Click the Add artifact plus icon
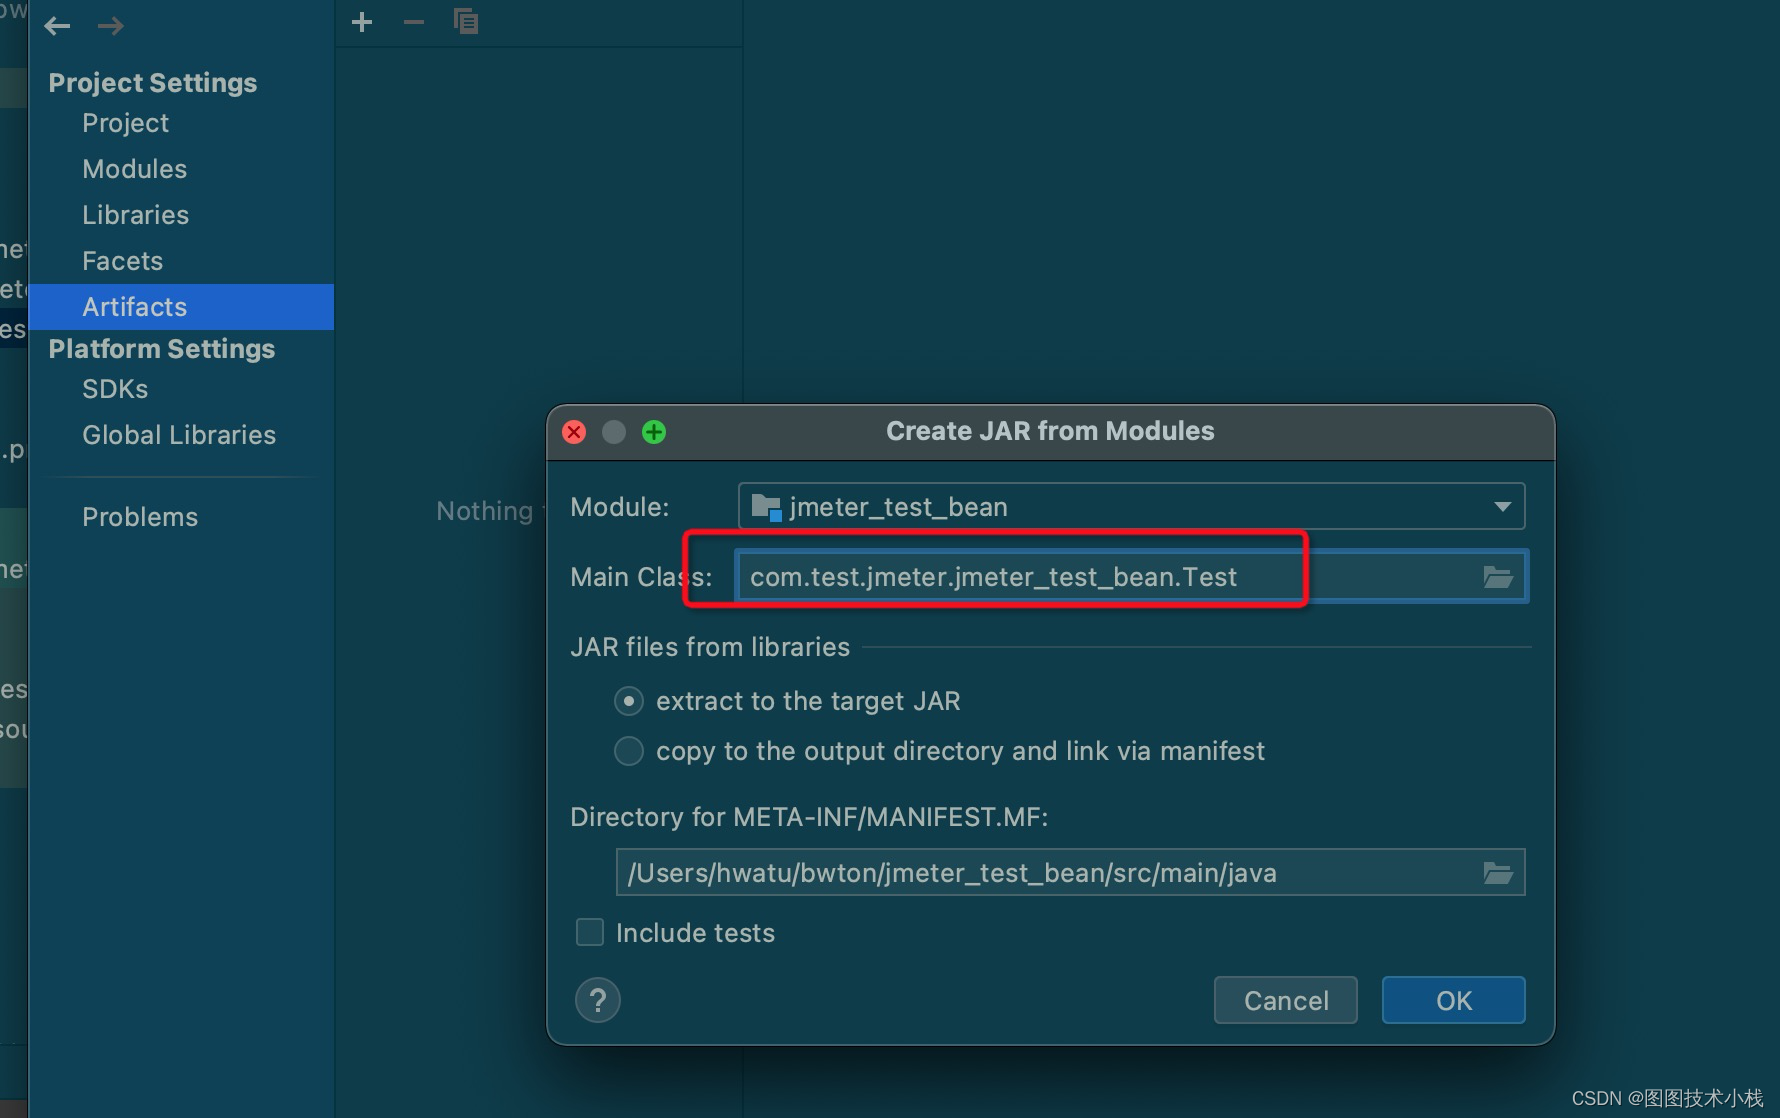Viewport: 1780px width, 1118px height. tap(361, 21)
